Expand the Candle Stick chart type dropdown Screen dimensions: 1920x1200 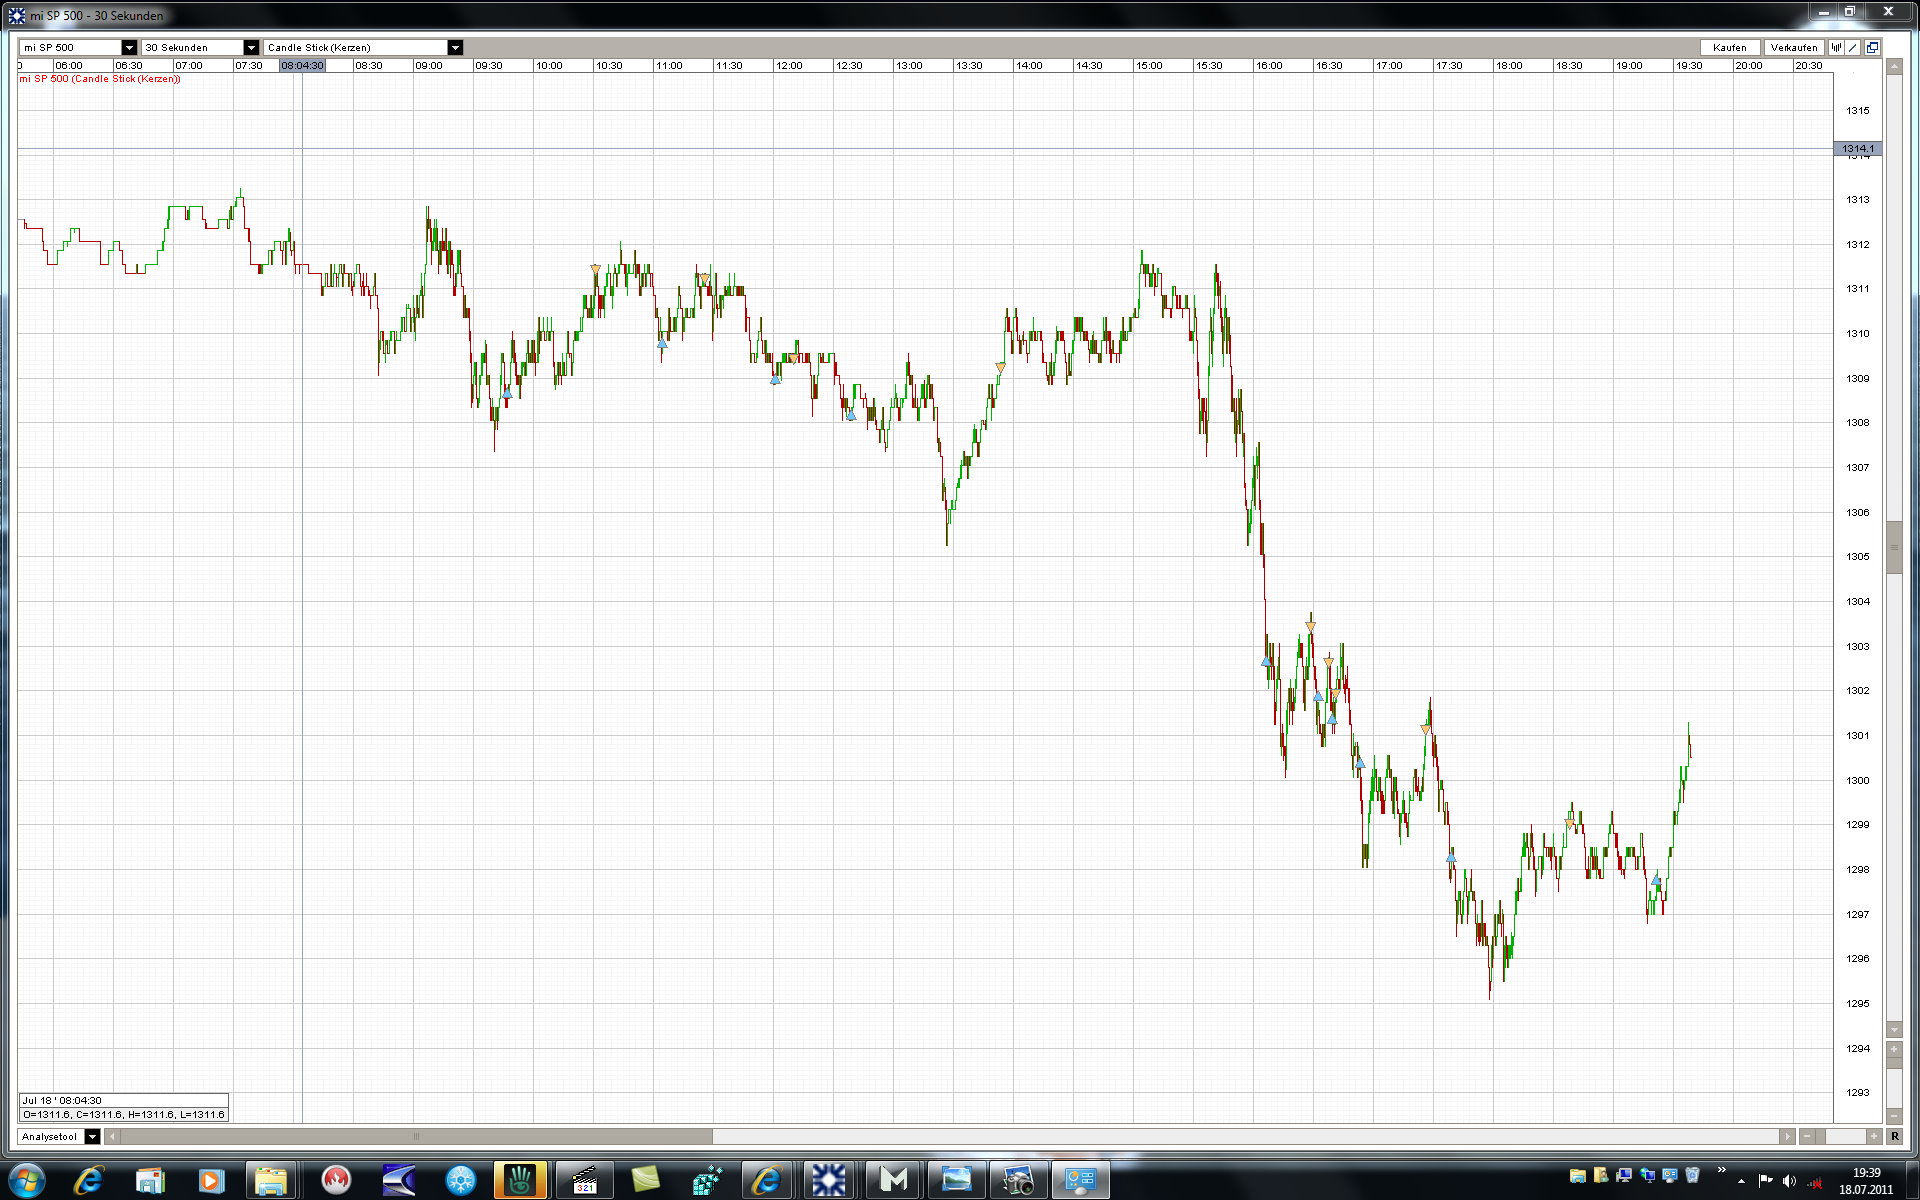pos(455,47)
